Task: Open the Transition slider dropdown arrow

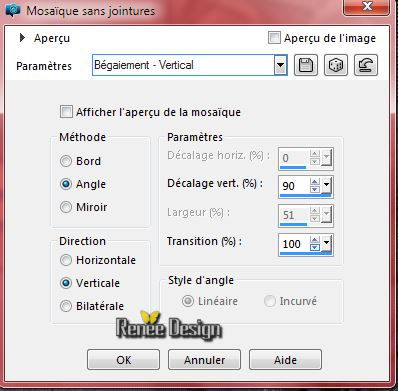Action: pyautogui.click(x=326, y=243)
